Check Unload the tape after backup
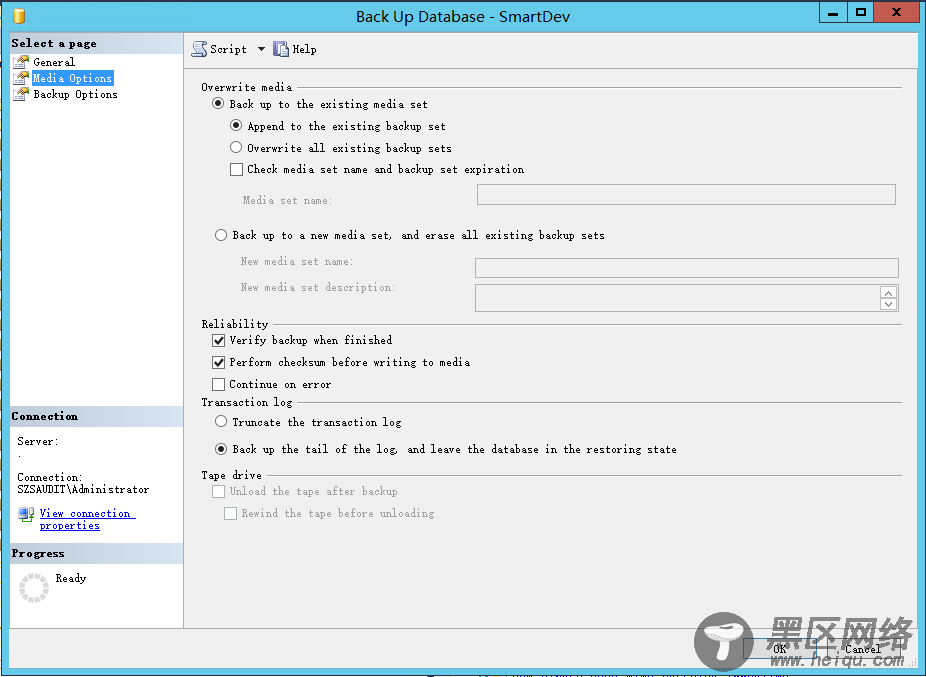The width and height of the screenshot is (926, 677). tap(219, 492)
